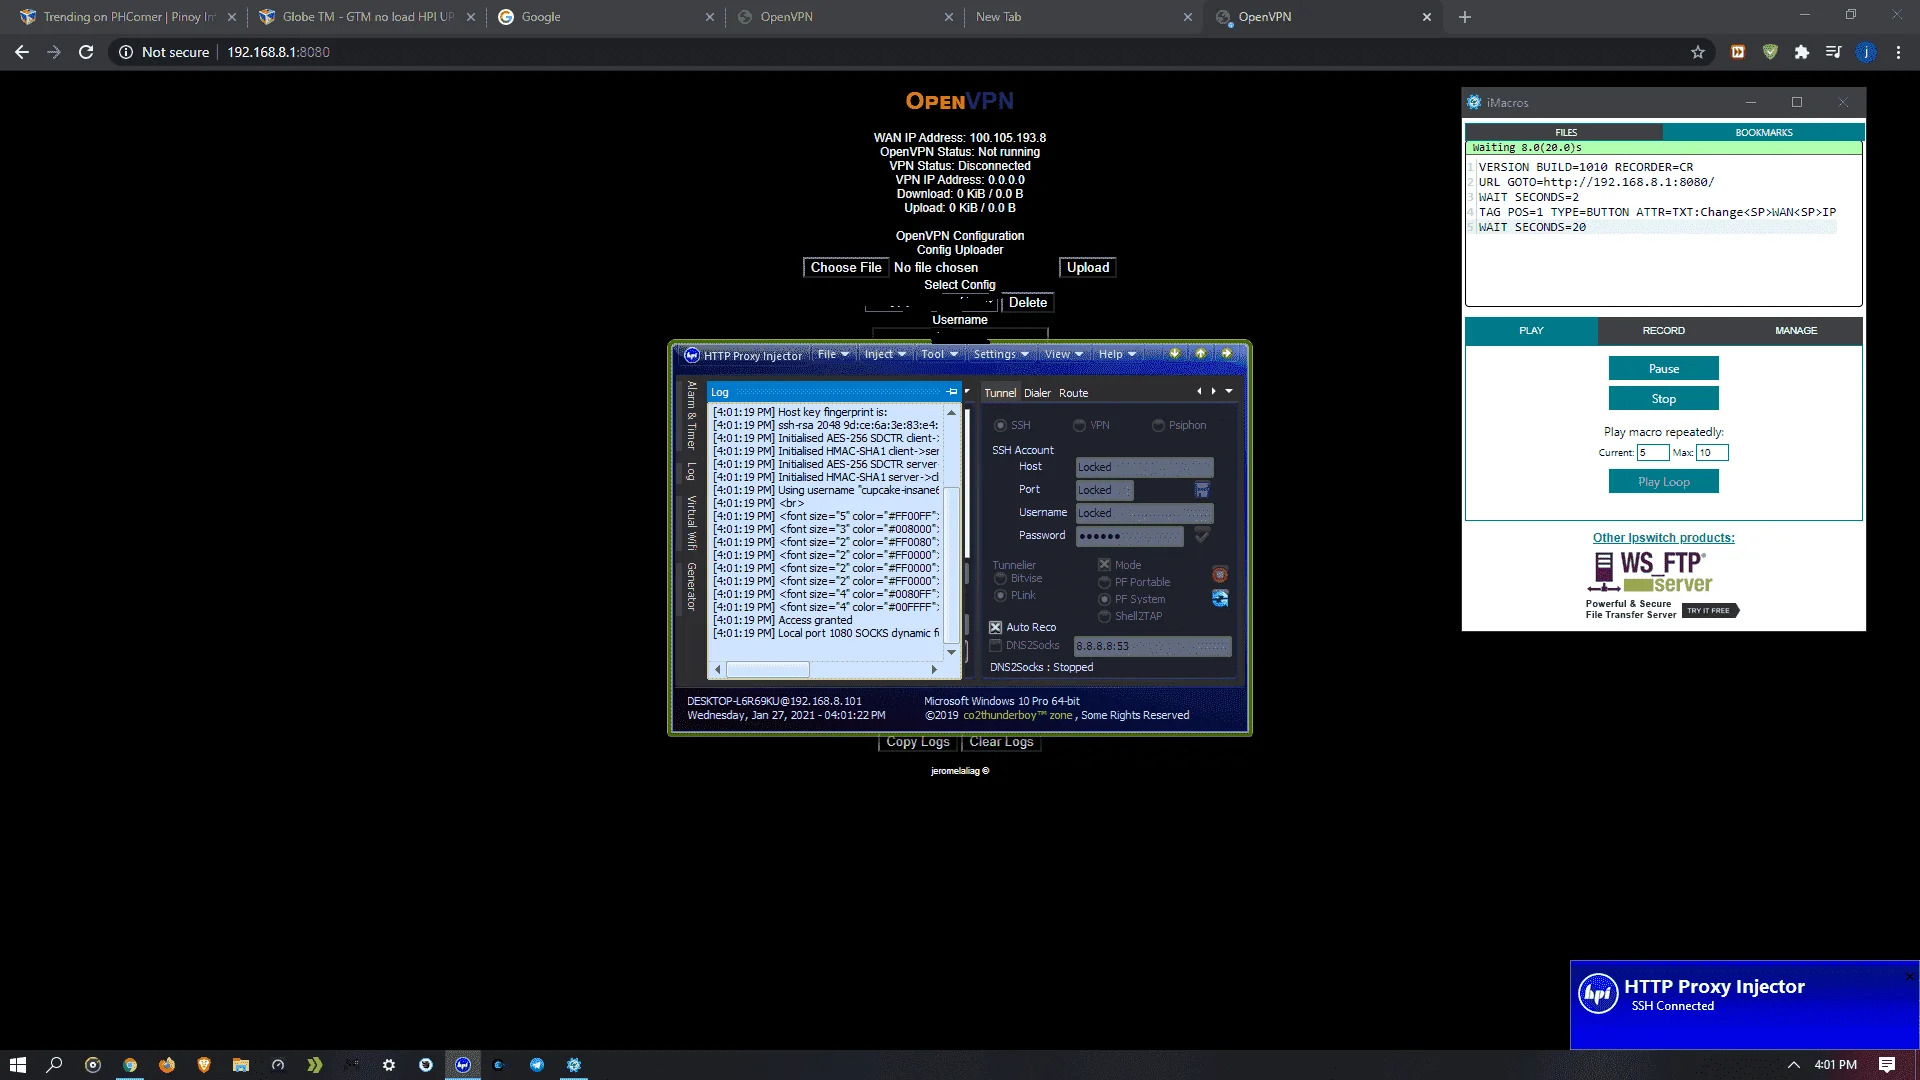Click the Delete config button

[x=1028, y=303]
